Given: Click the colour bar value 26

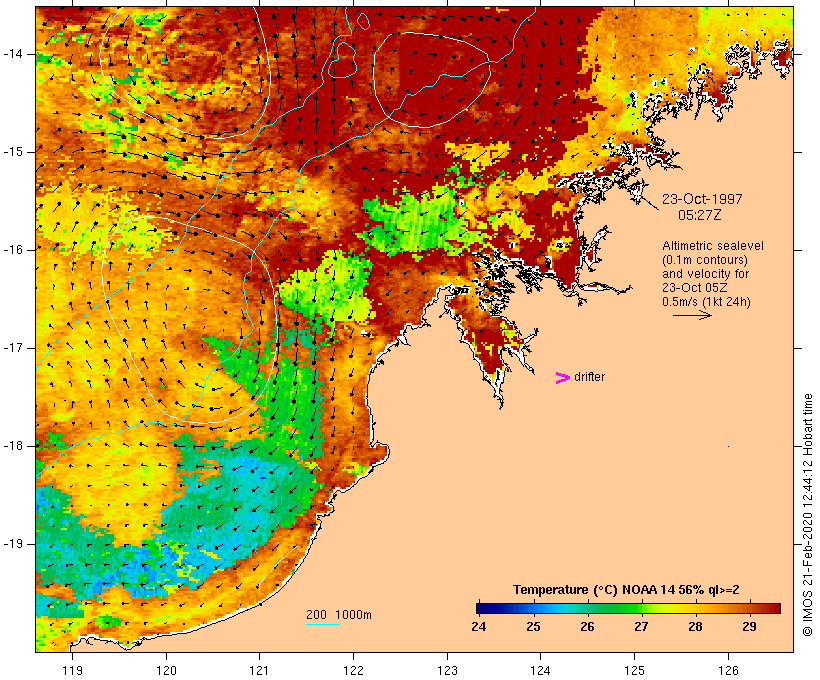Looking at the screenshot, I should (587, 627).
